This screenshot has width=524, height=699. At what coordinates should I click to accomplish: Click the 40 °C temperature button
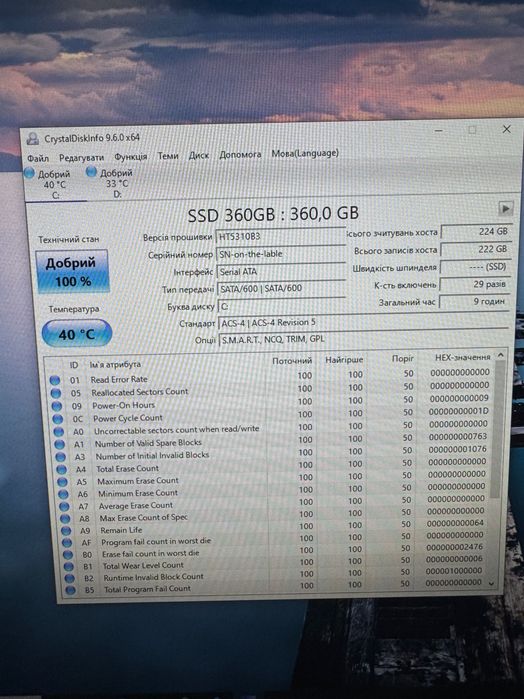[77, 333]
